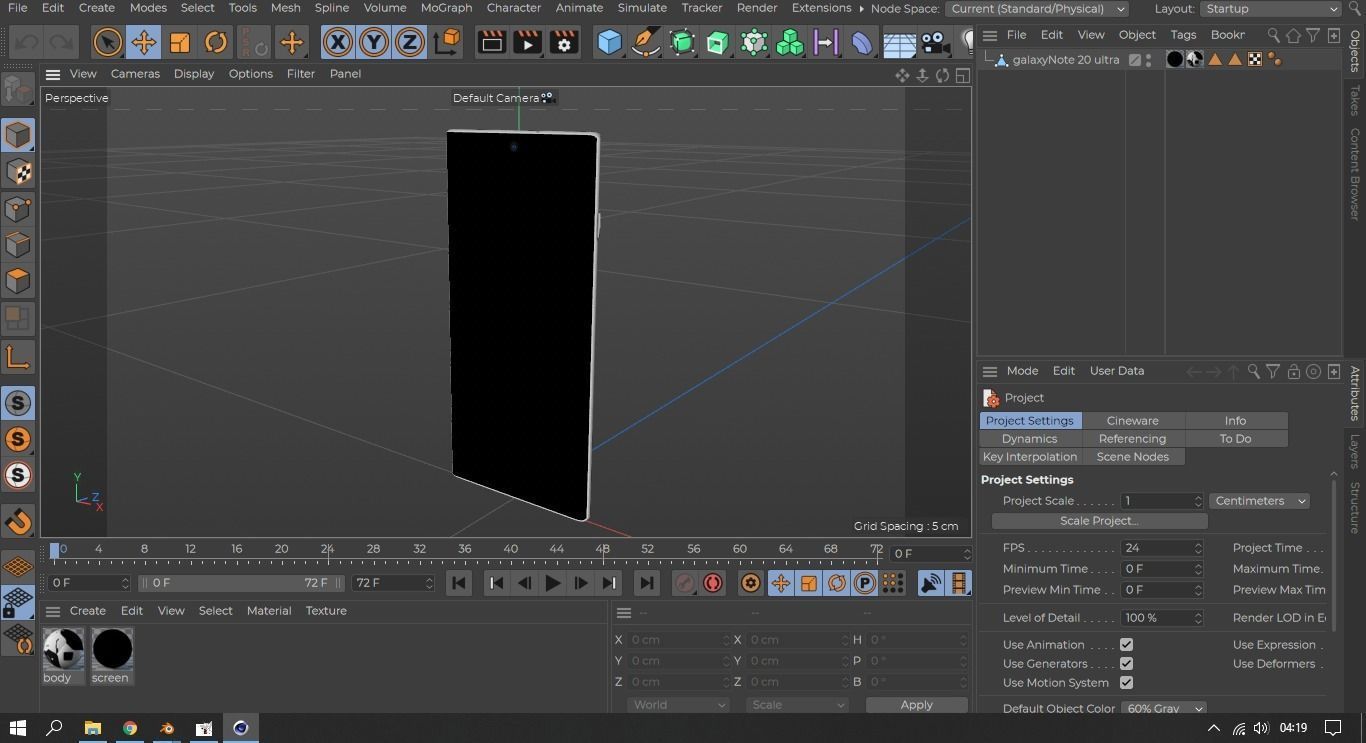The width and height of the screenshot is (1366, 743).
Task: Switch to the Cineware tab
Action: point(1132,421)
